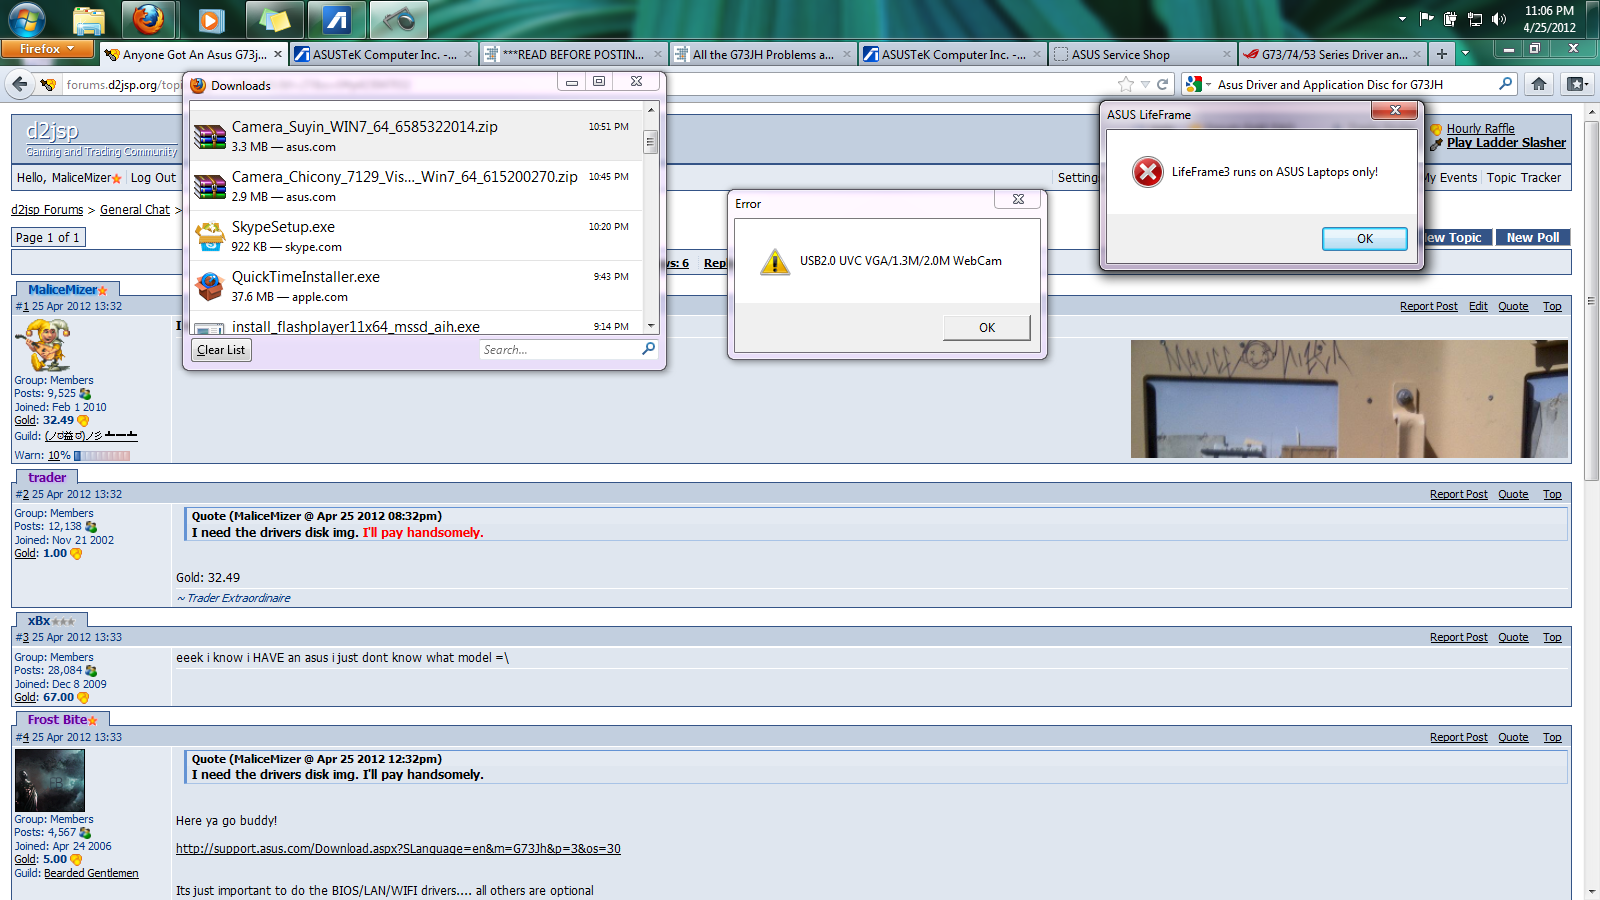Switch to Firefox in the taskbar
Screen dimensions: 1600x900
click(x=149, y=19)
